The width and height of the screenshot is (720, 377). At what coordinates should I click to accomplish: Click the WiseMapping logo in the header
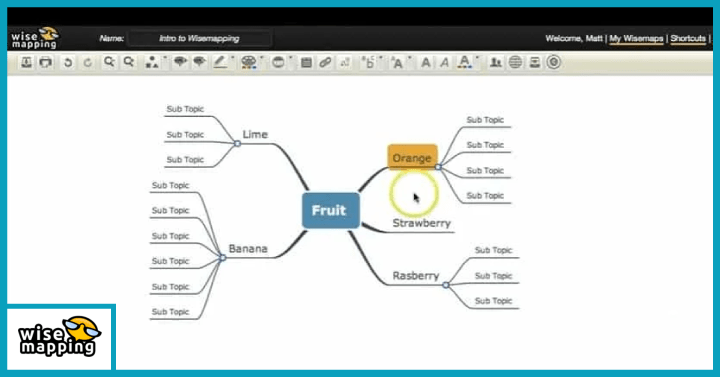click(x=35, y=38)
